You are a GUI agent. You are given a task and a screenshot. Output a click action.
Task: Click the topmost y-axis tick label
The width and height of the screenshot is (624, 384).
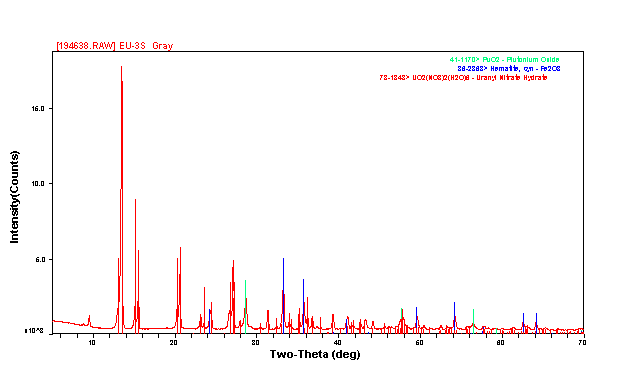click(38, 108)
